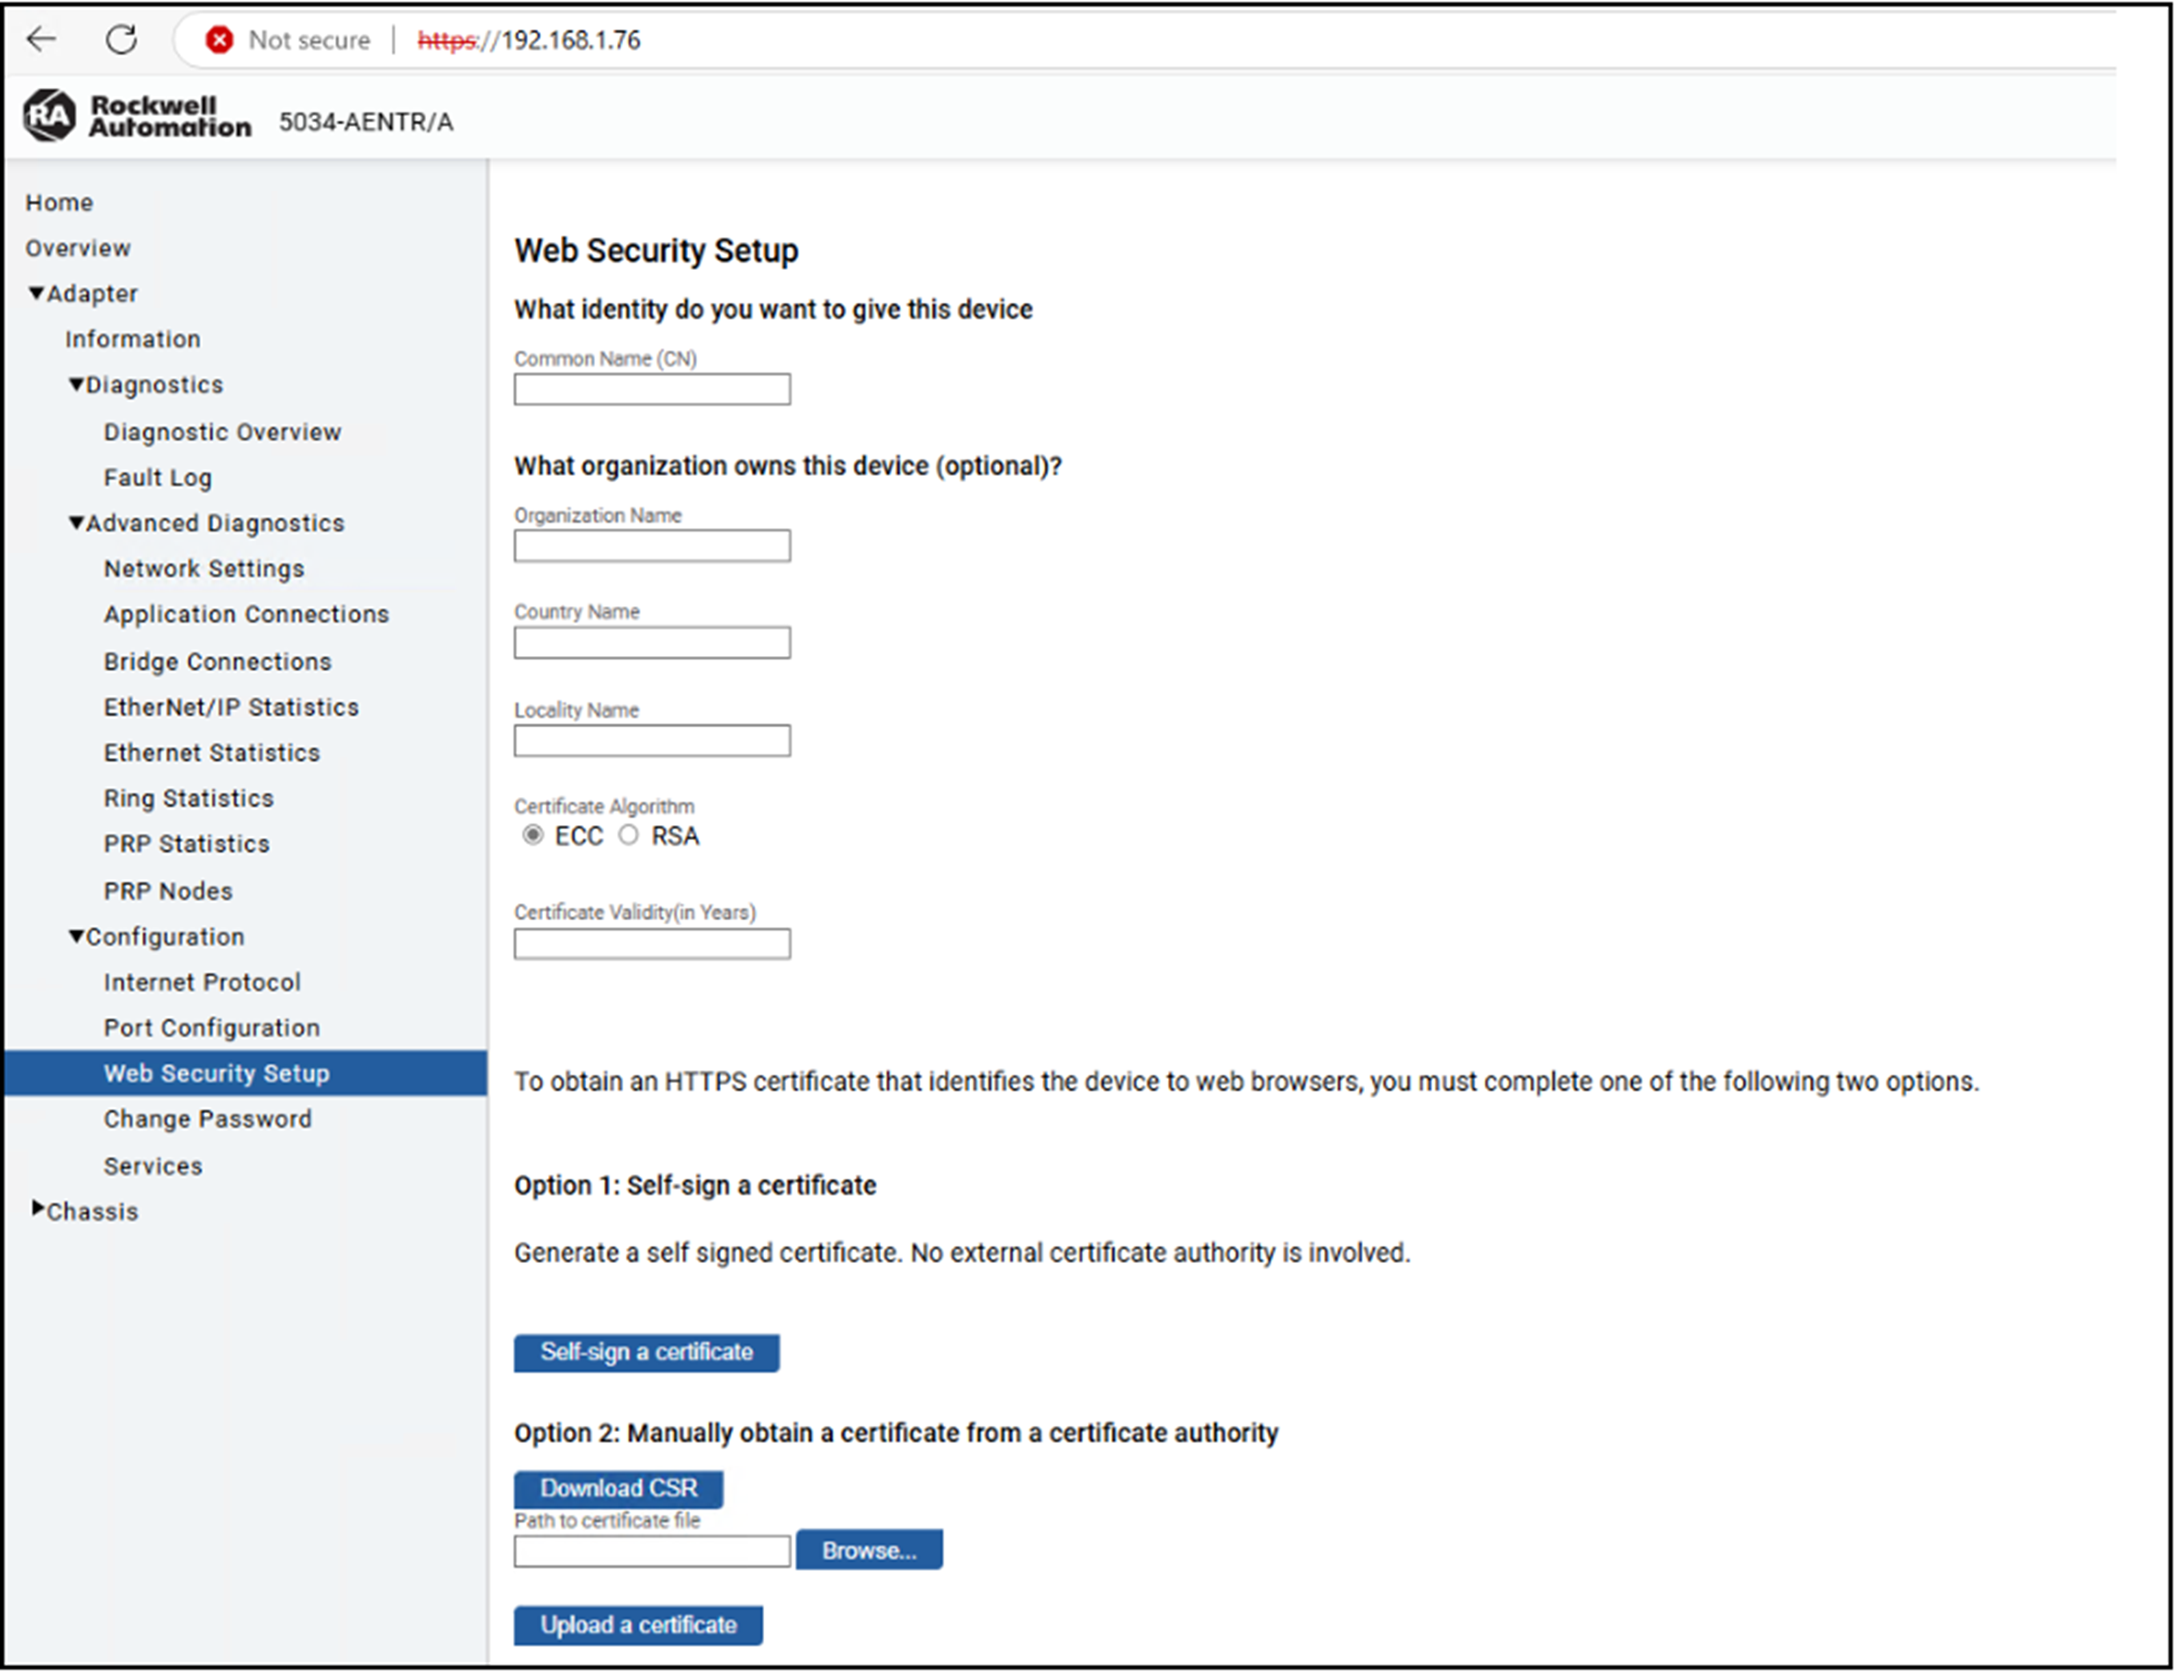Viewport: 2175px width, 1674px height.
Task: Focus the Locality Name field
Action: click(652, 741)
